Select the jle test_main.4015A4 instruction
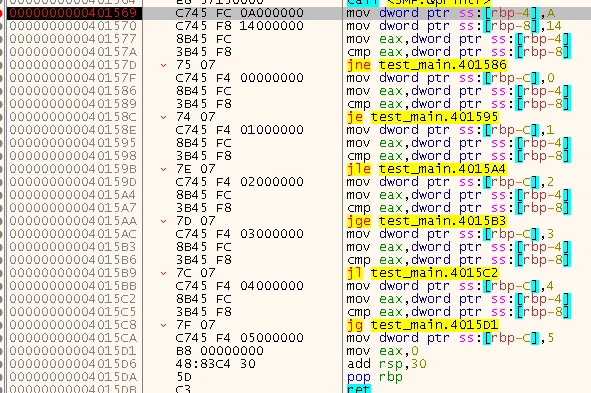 pyautogui.click(x=427, y=169)
